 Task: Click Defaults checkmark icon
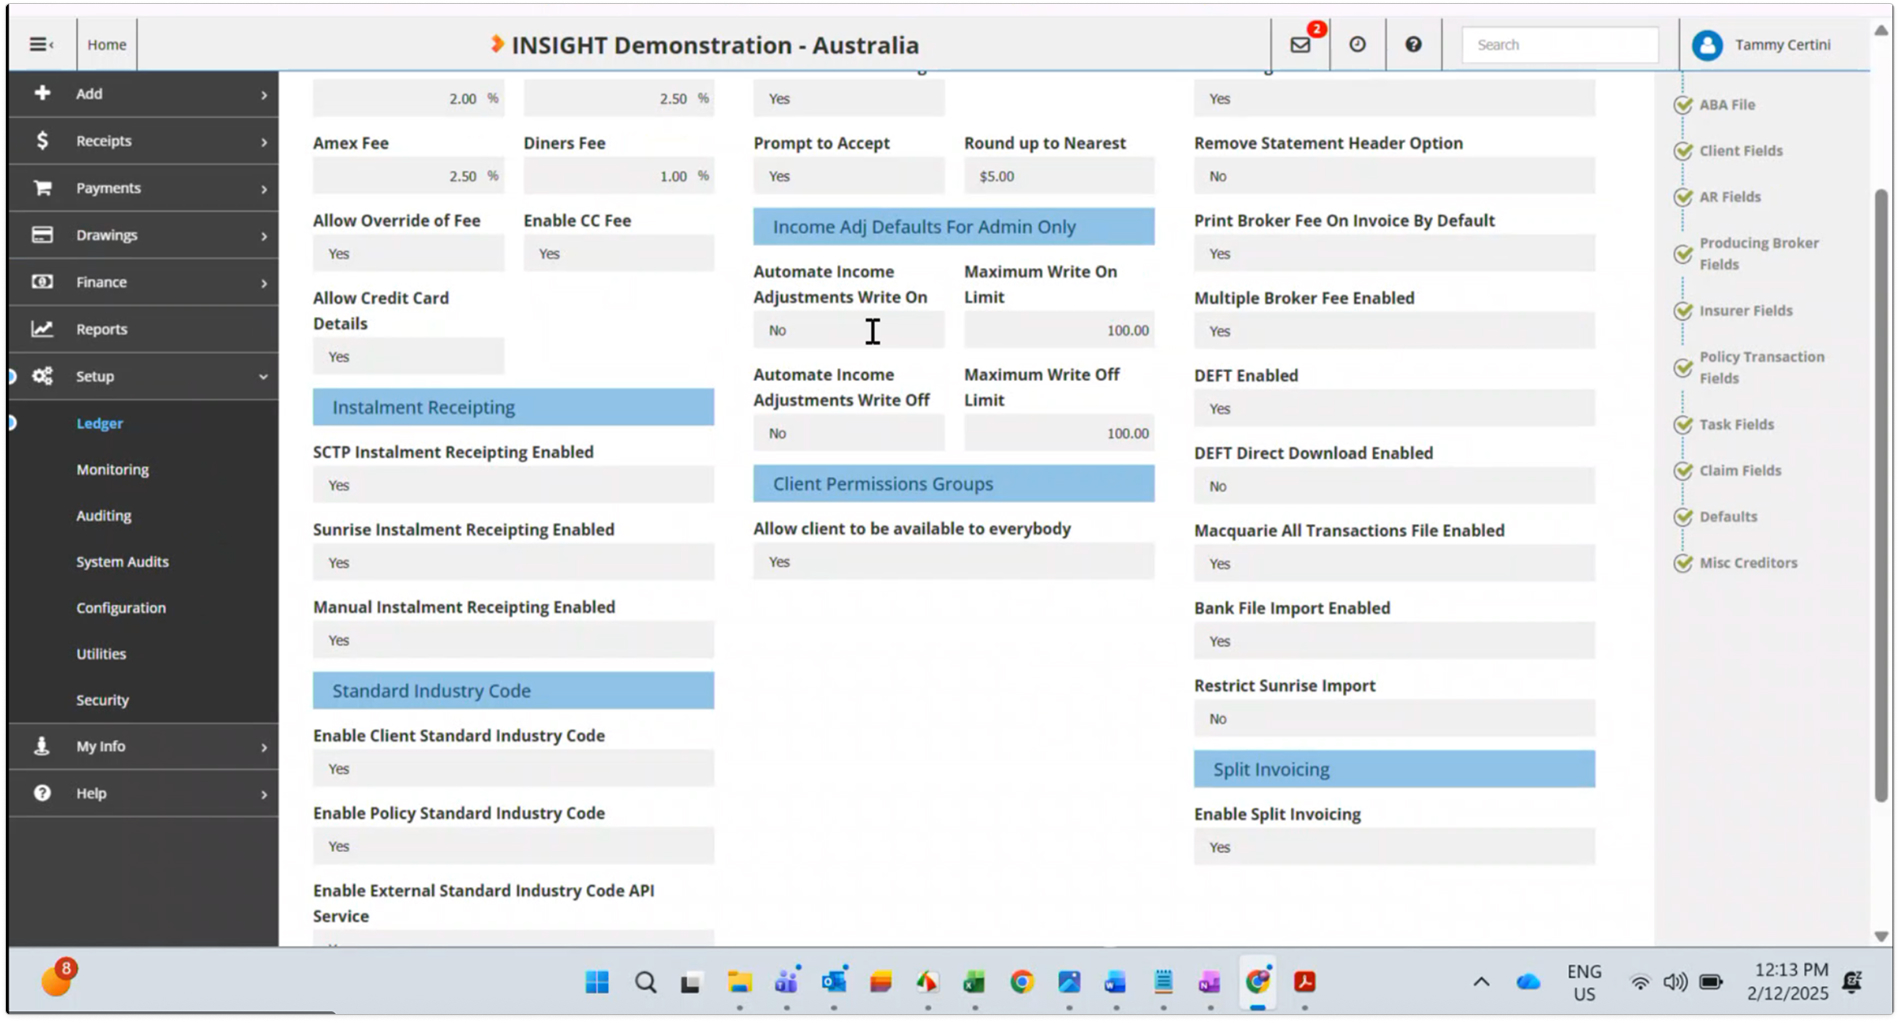pyautogui.click(x=1683, y=516)
